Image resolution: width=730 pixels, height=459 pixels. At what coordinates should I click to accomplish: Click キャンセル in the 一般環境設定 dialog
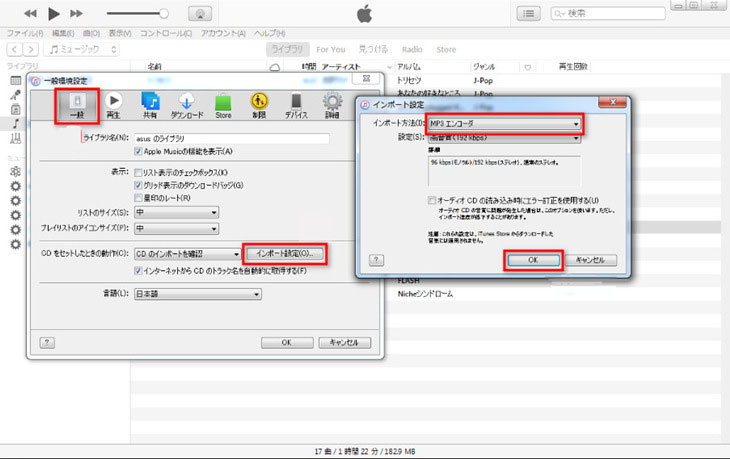coord(345,343)
